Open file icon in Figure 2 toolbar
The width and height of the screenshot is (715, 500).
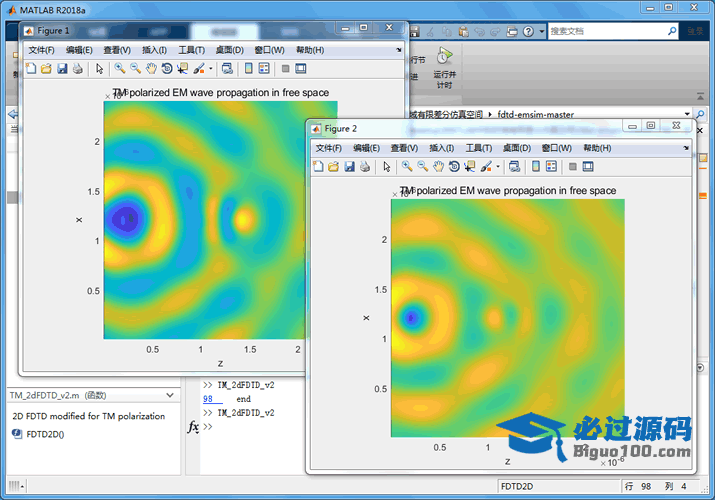333,167
